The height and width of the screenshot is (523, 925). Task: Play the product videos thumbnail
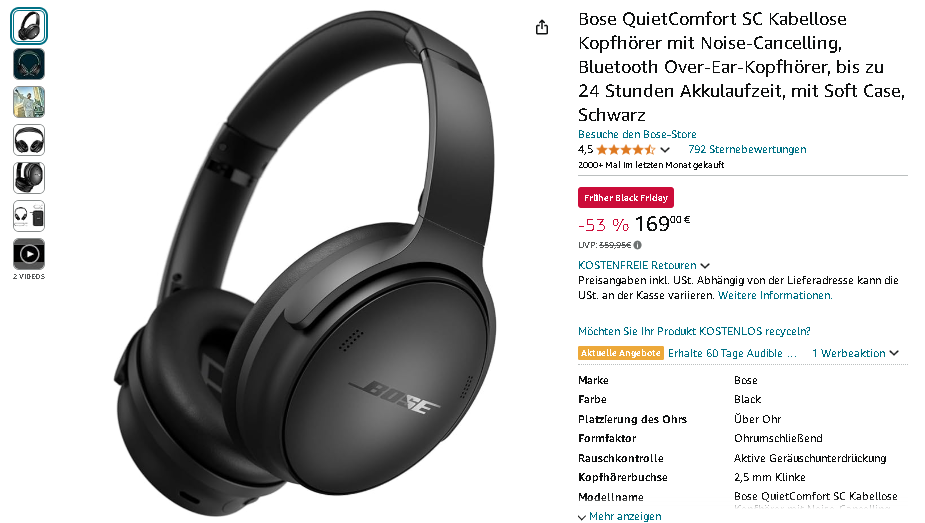(29, 254)
